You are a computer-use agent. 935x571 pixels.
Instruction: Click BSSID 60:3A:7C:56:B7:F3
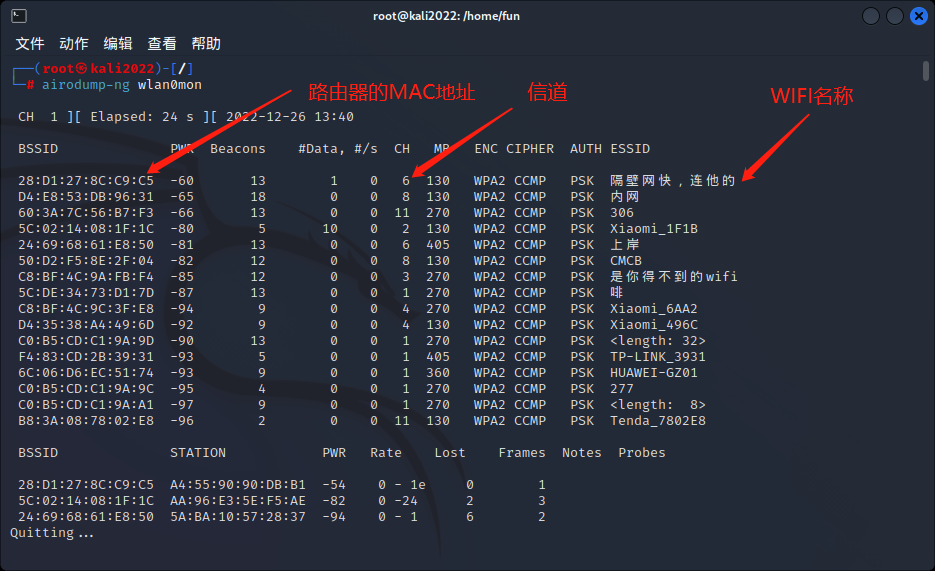coord(86,213)
